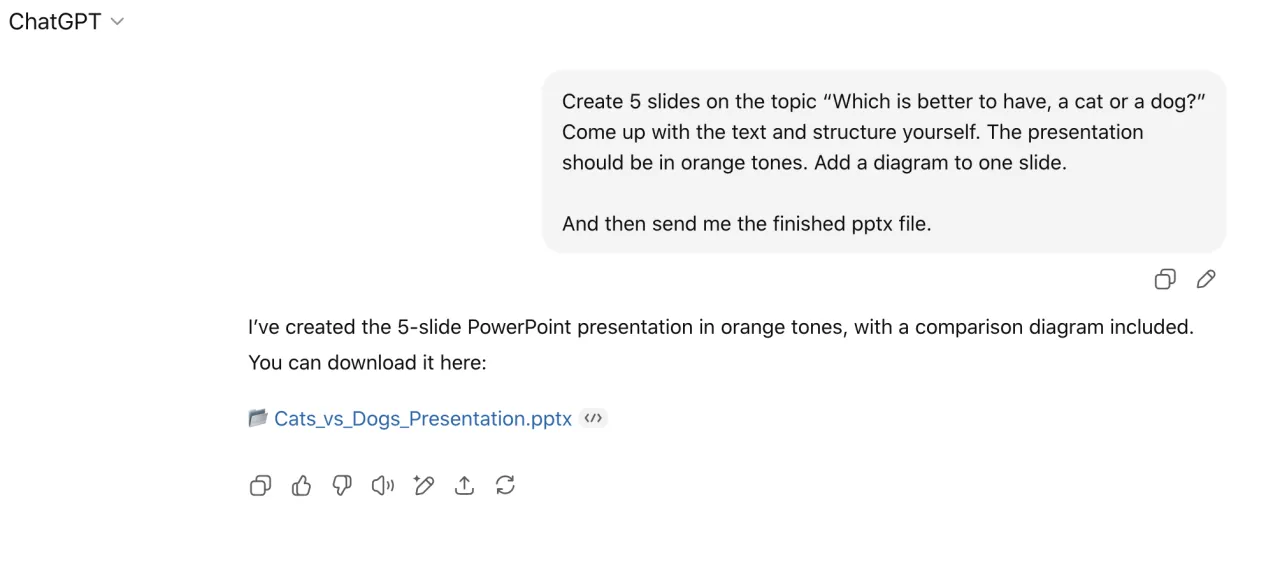The height and width of the screenshot is (574, 1280).
Task: Open the ChatGPT model menu by its title
Action: (x=55, y=22)
